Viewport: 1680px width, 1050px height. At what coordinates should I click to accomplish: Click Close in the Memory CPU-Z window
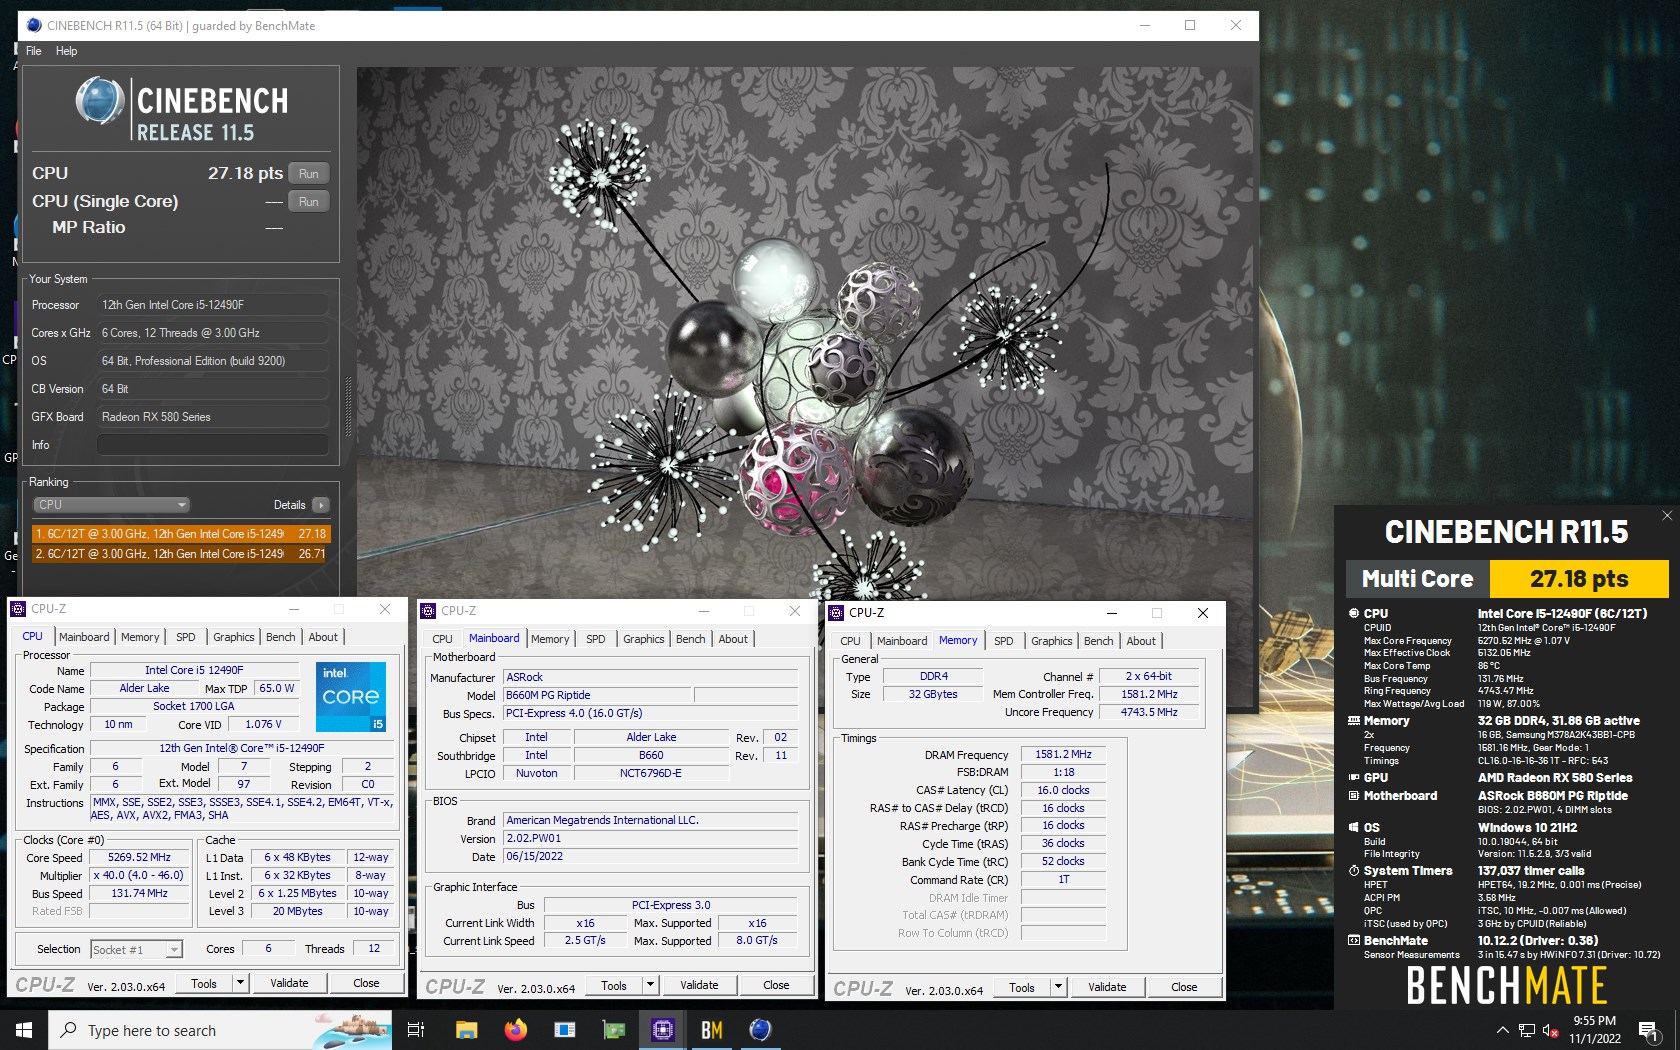(1184, 987)
